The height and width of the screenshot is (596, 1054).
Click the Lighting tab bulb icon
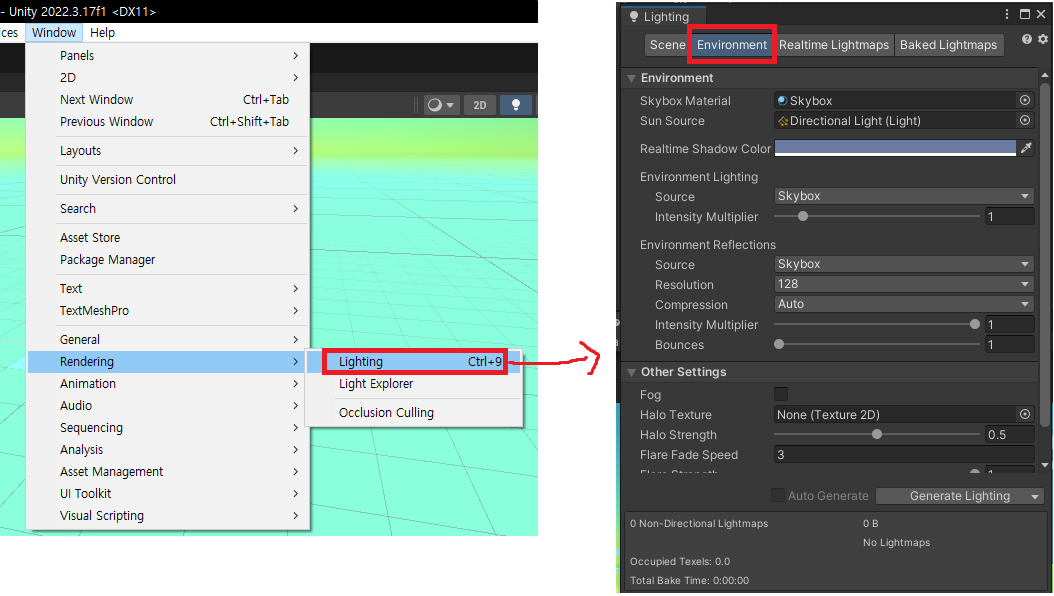633,16
